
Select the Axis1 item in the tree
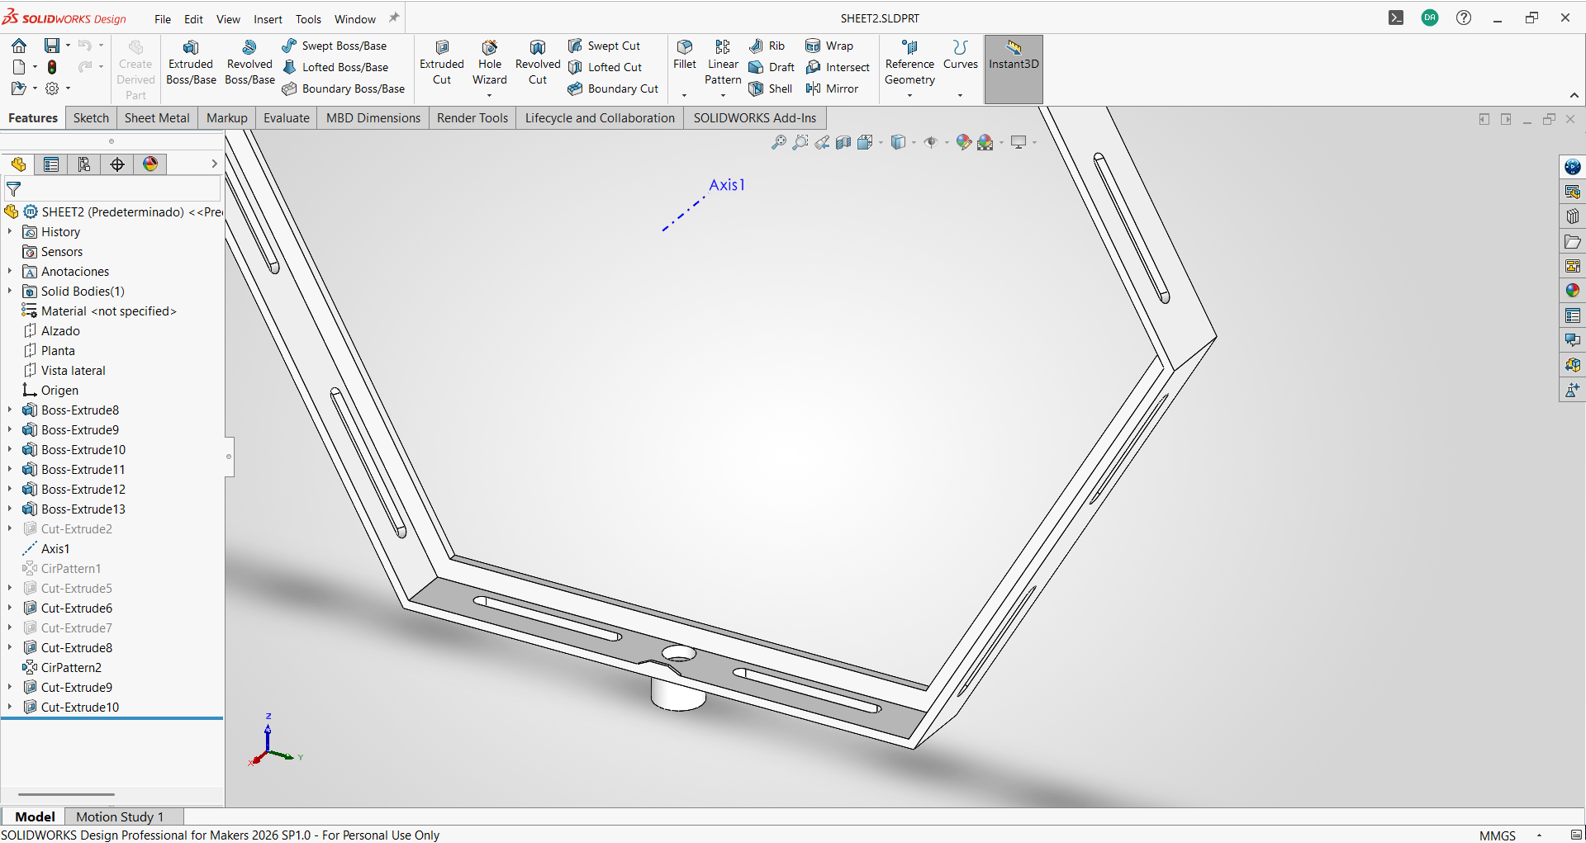[x=55, y=549]
